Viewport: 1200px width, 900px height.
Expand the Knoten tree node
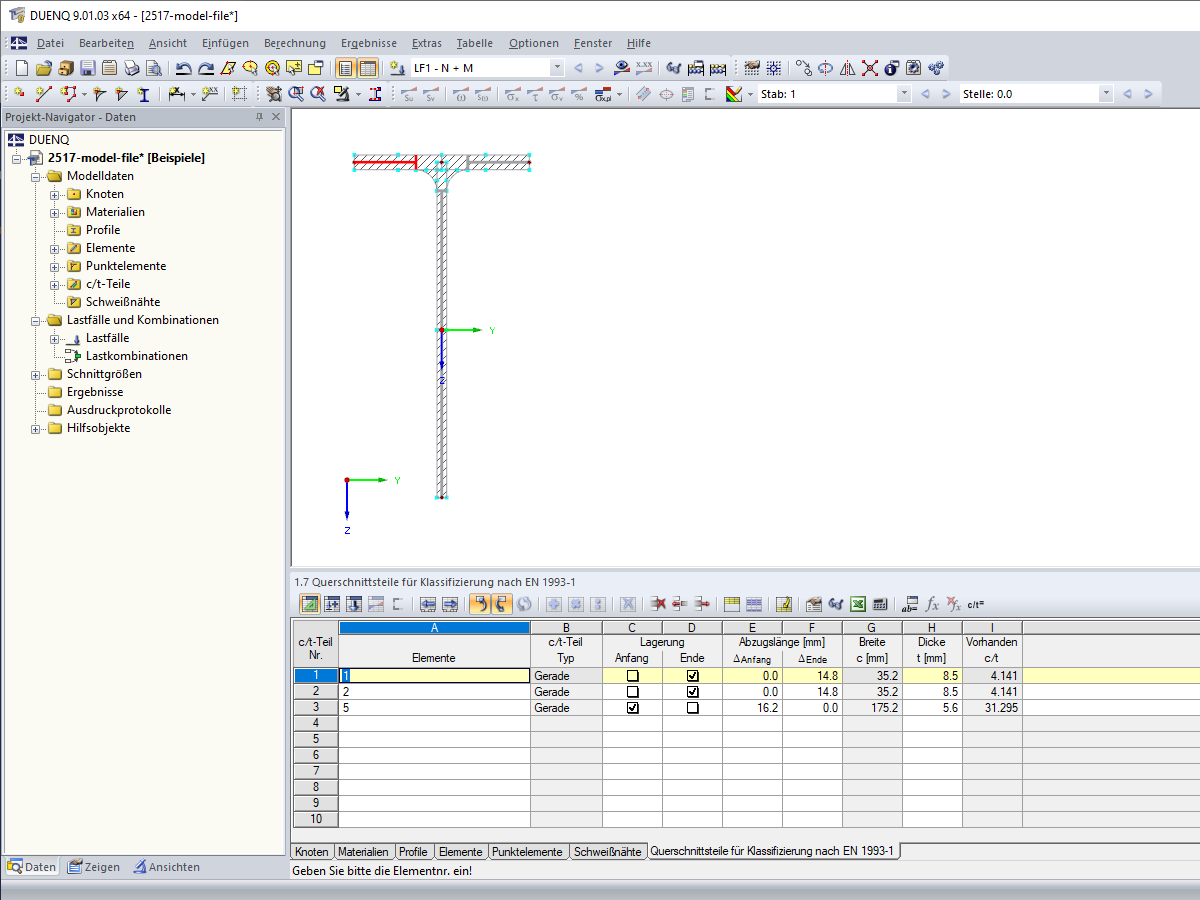coord(55,194)
